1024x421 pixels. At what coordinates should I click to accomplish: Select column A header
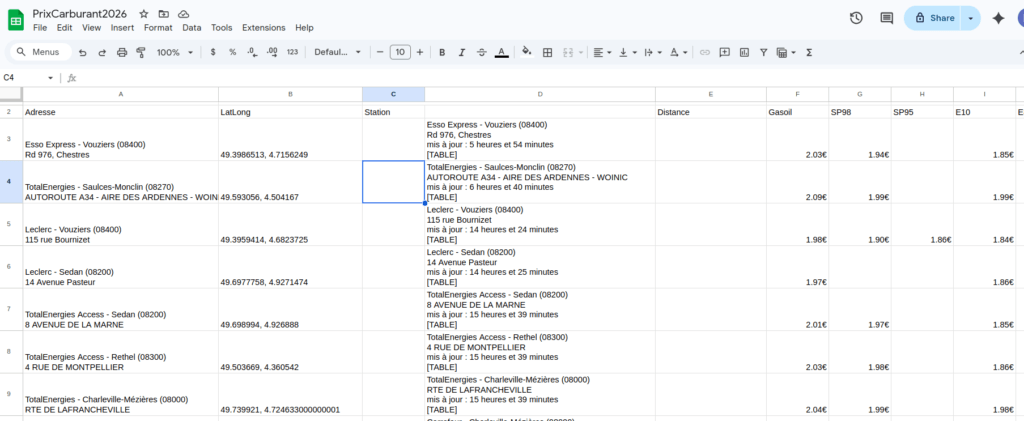point(121,94)
